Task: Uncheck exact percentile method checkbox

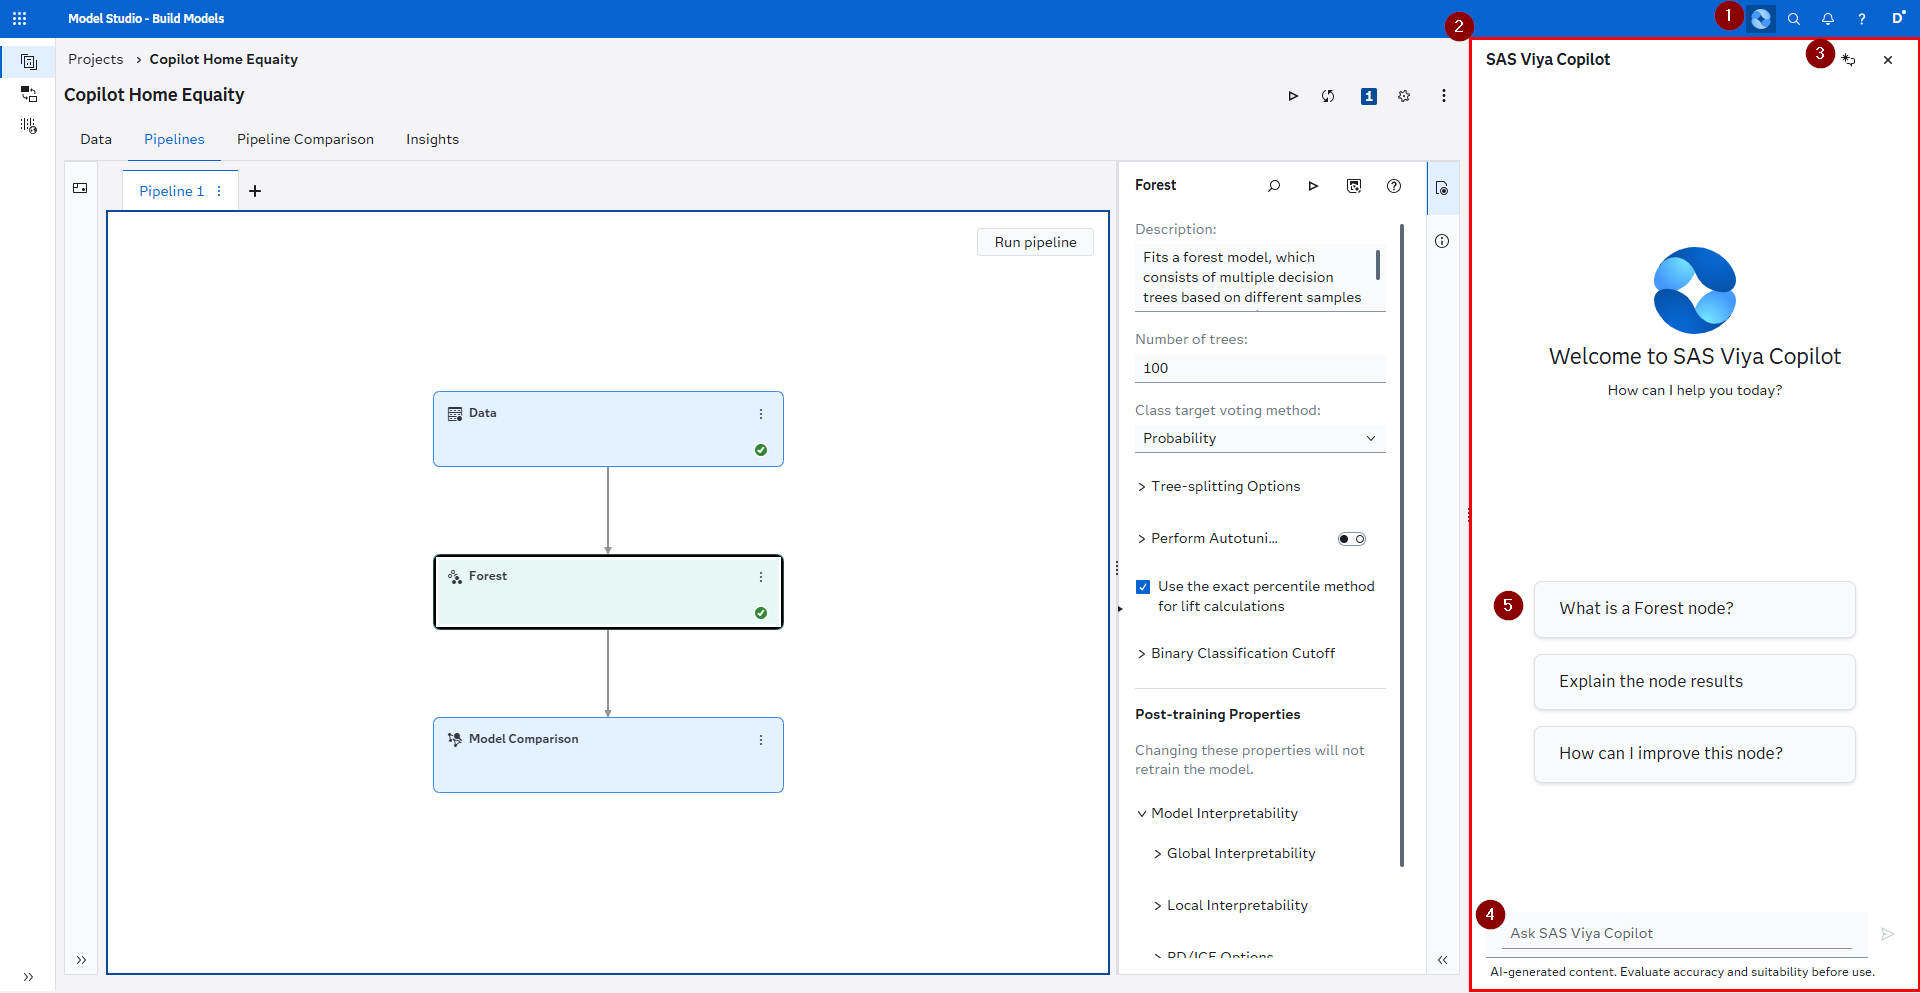Action: tap(1143, 587)
